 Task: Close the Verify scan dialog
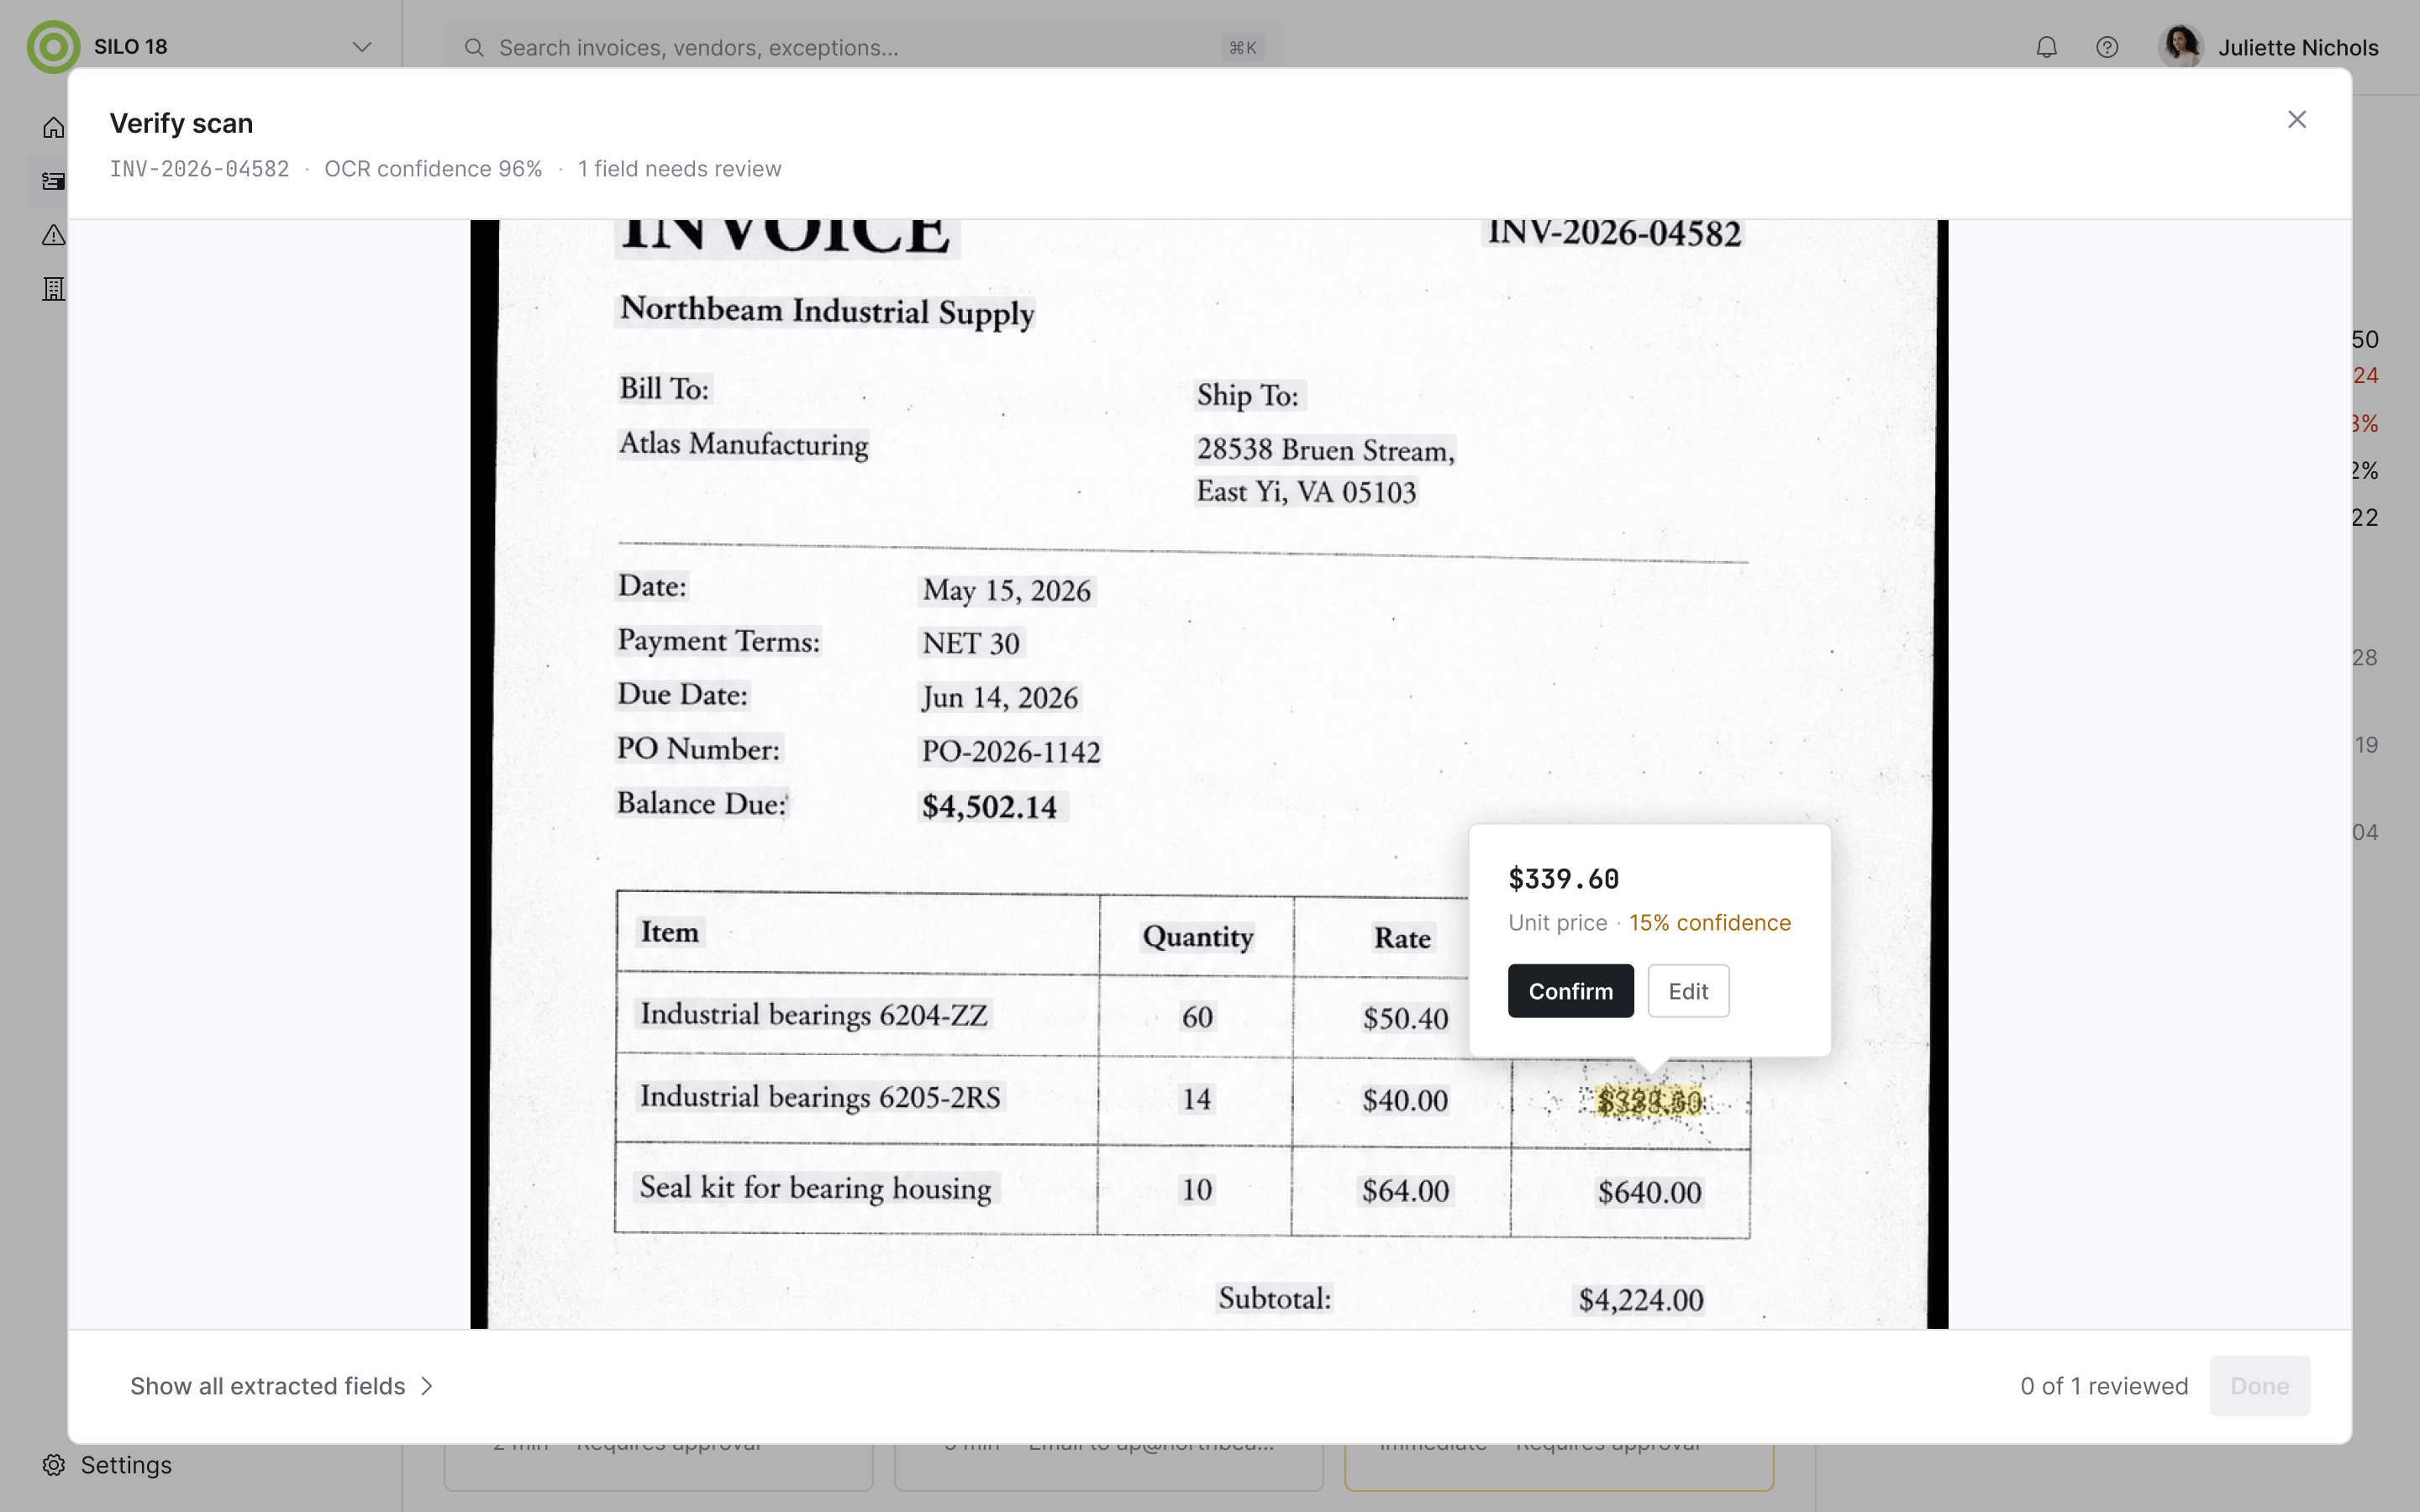2297,120
